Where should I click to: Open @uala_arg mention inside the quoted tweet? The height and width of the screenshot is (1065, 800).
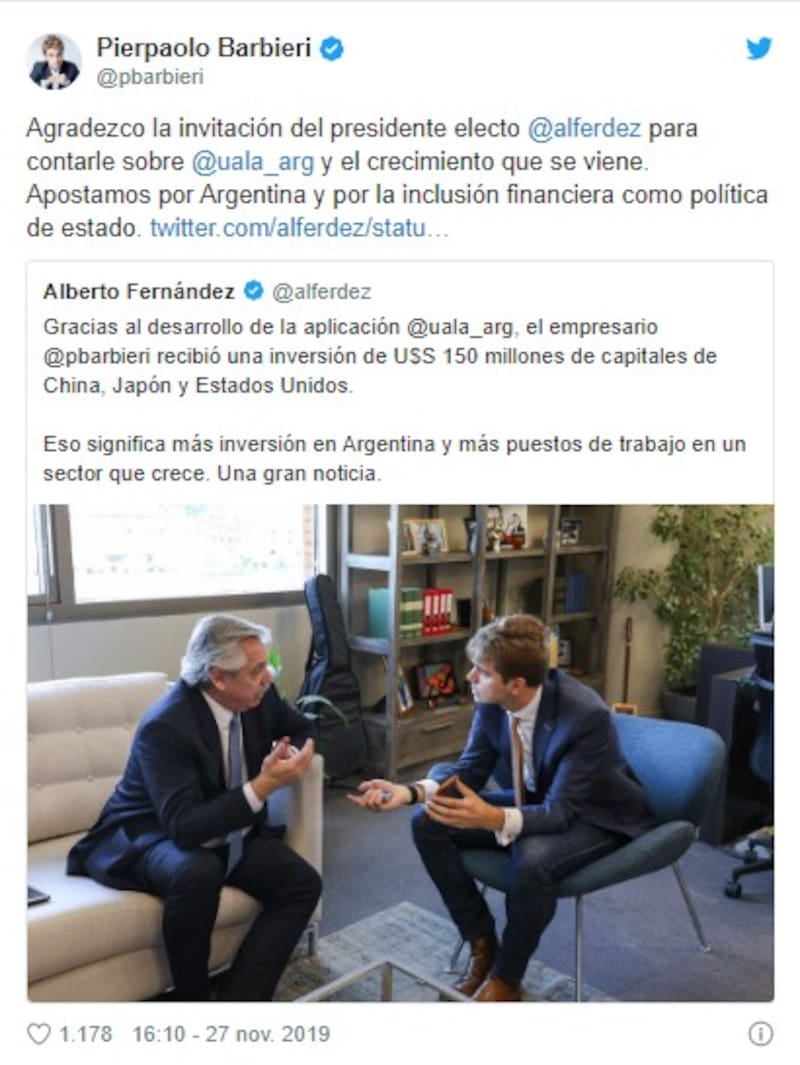(460, 327)
